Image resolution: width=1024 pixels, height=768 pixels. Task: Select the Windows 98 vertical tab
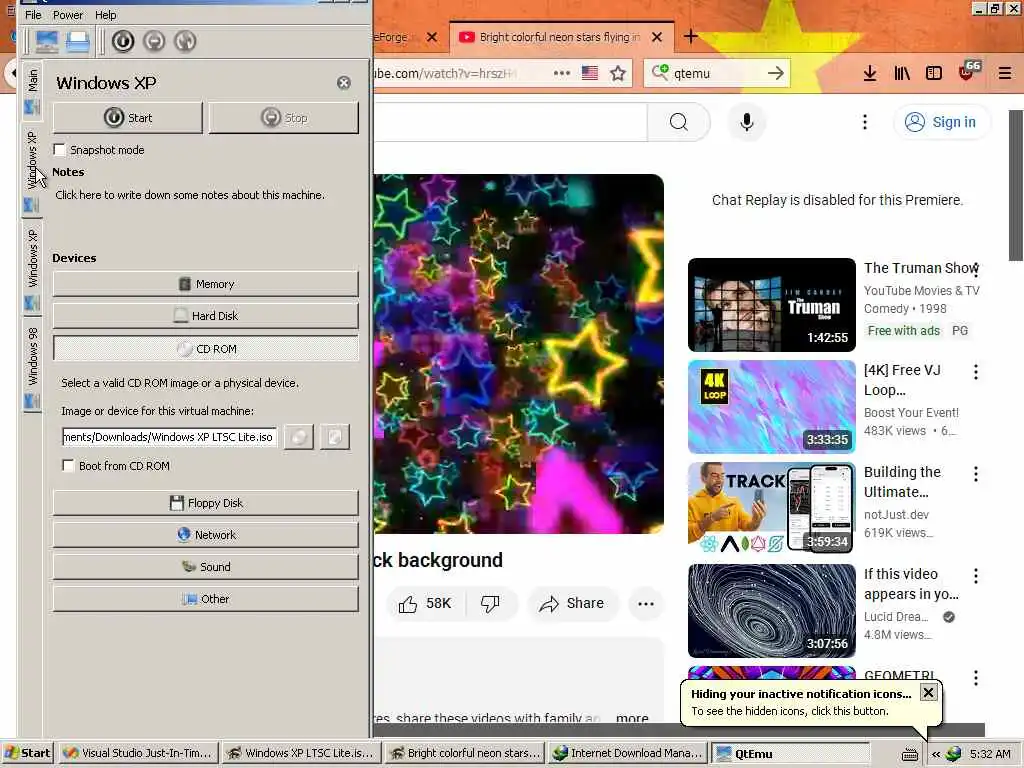pos(33,367)
